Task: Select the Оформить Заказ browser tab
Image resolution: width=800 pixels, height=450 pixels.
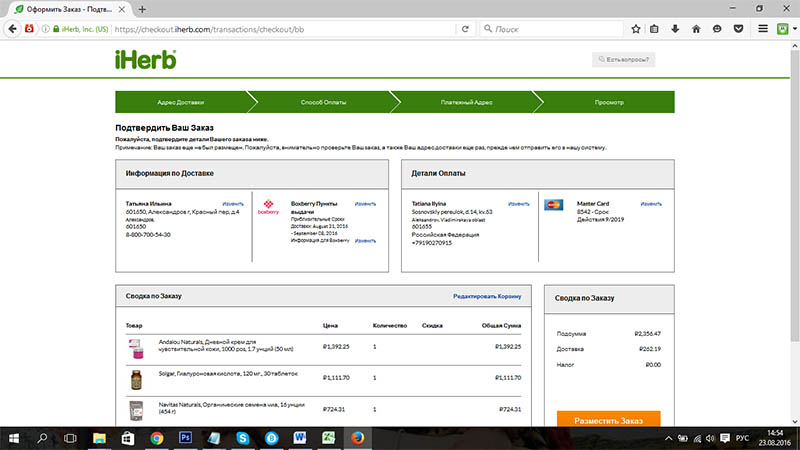Action: pyautogui.click(x=69, y=9)
